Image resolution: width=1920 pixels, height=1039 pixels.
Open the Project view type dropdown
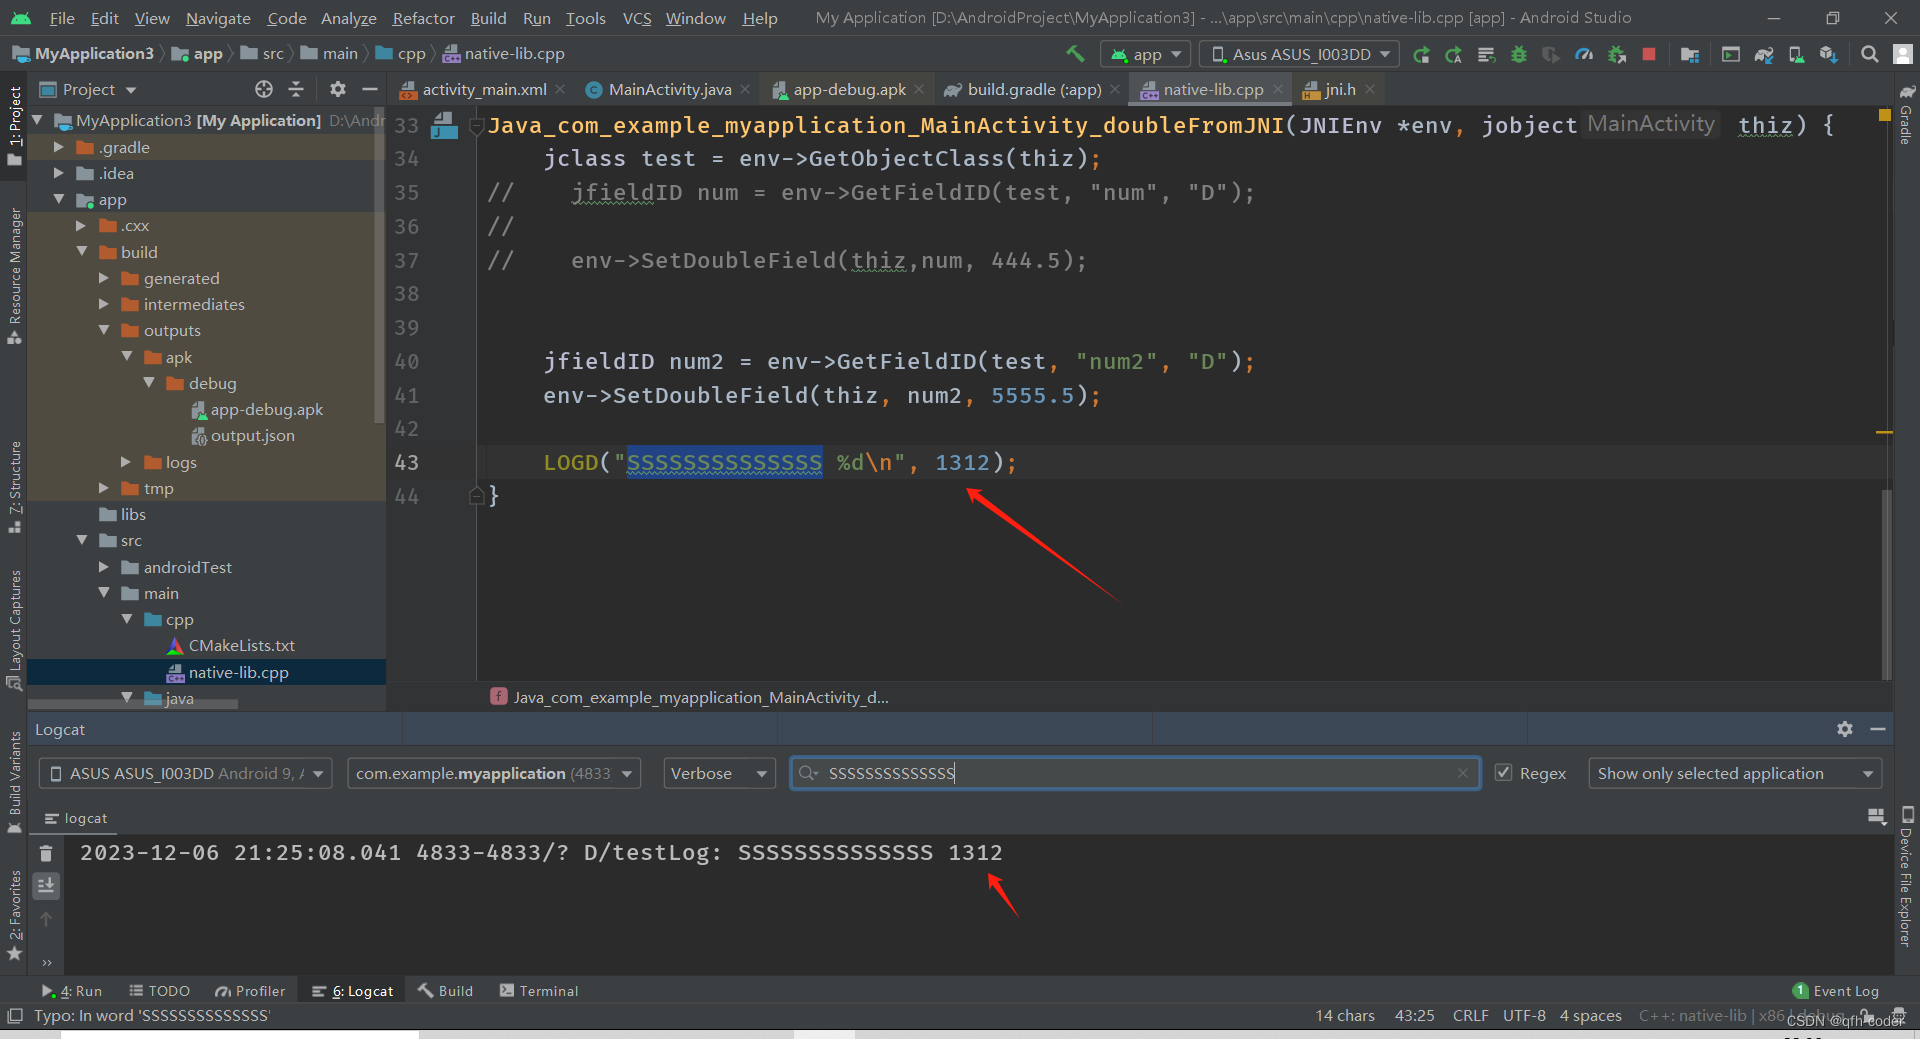(x=87, y=89)
